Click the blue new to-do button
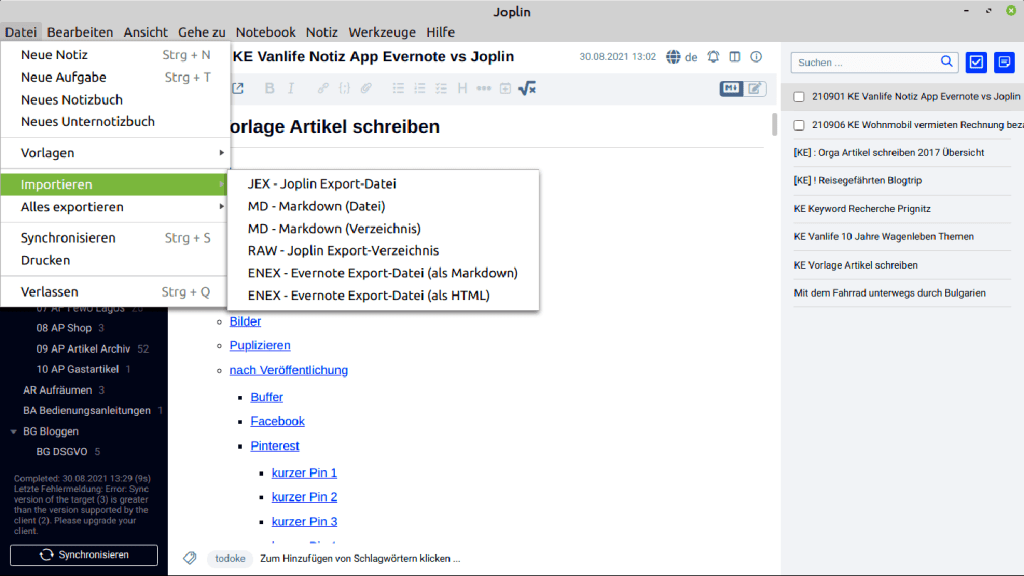The image size is (1024, 576). pos(976,62)
